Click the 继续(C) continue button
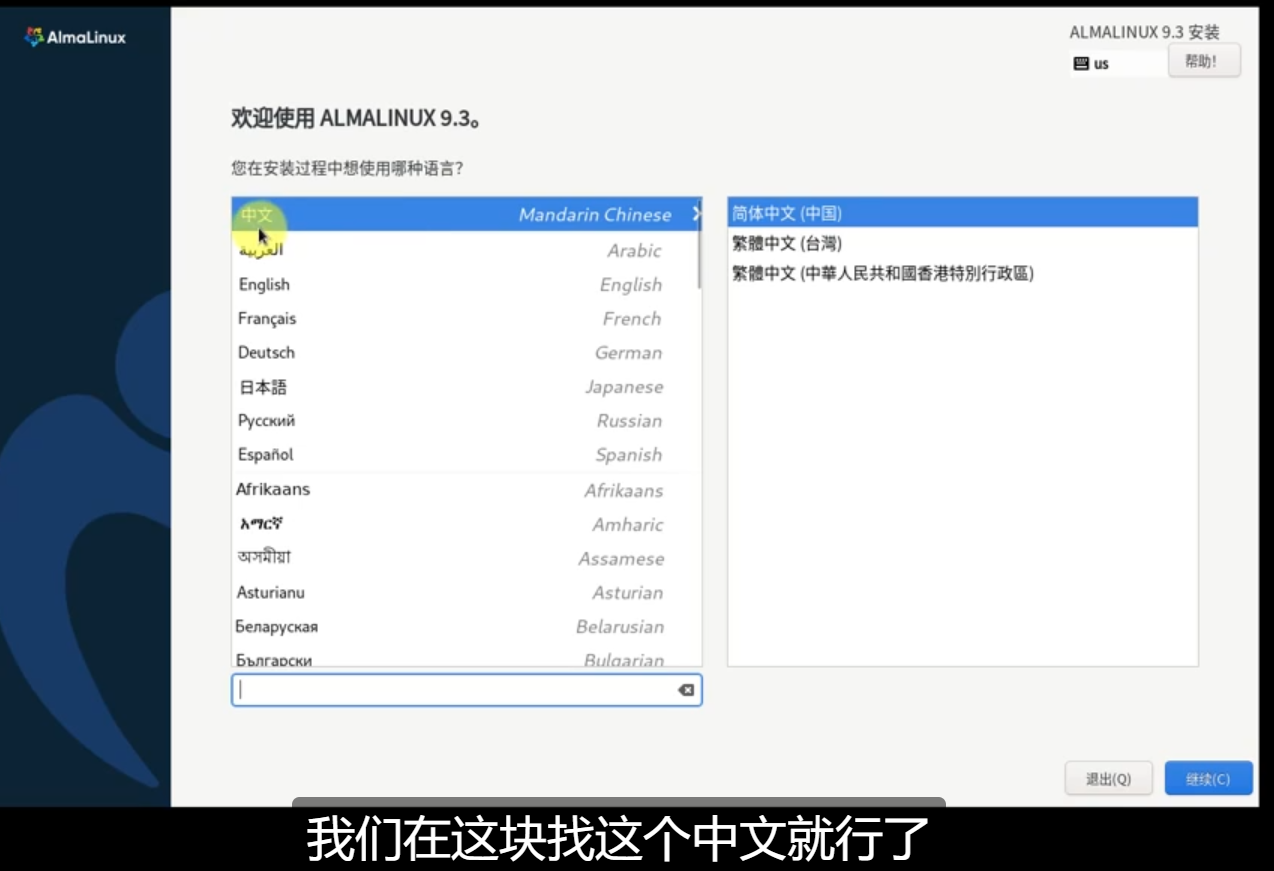This screenshot has width=1274, height=871. click(x=1208, y=779)
